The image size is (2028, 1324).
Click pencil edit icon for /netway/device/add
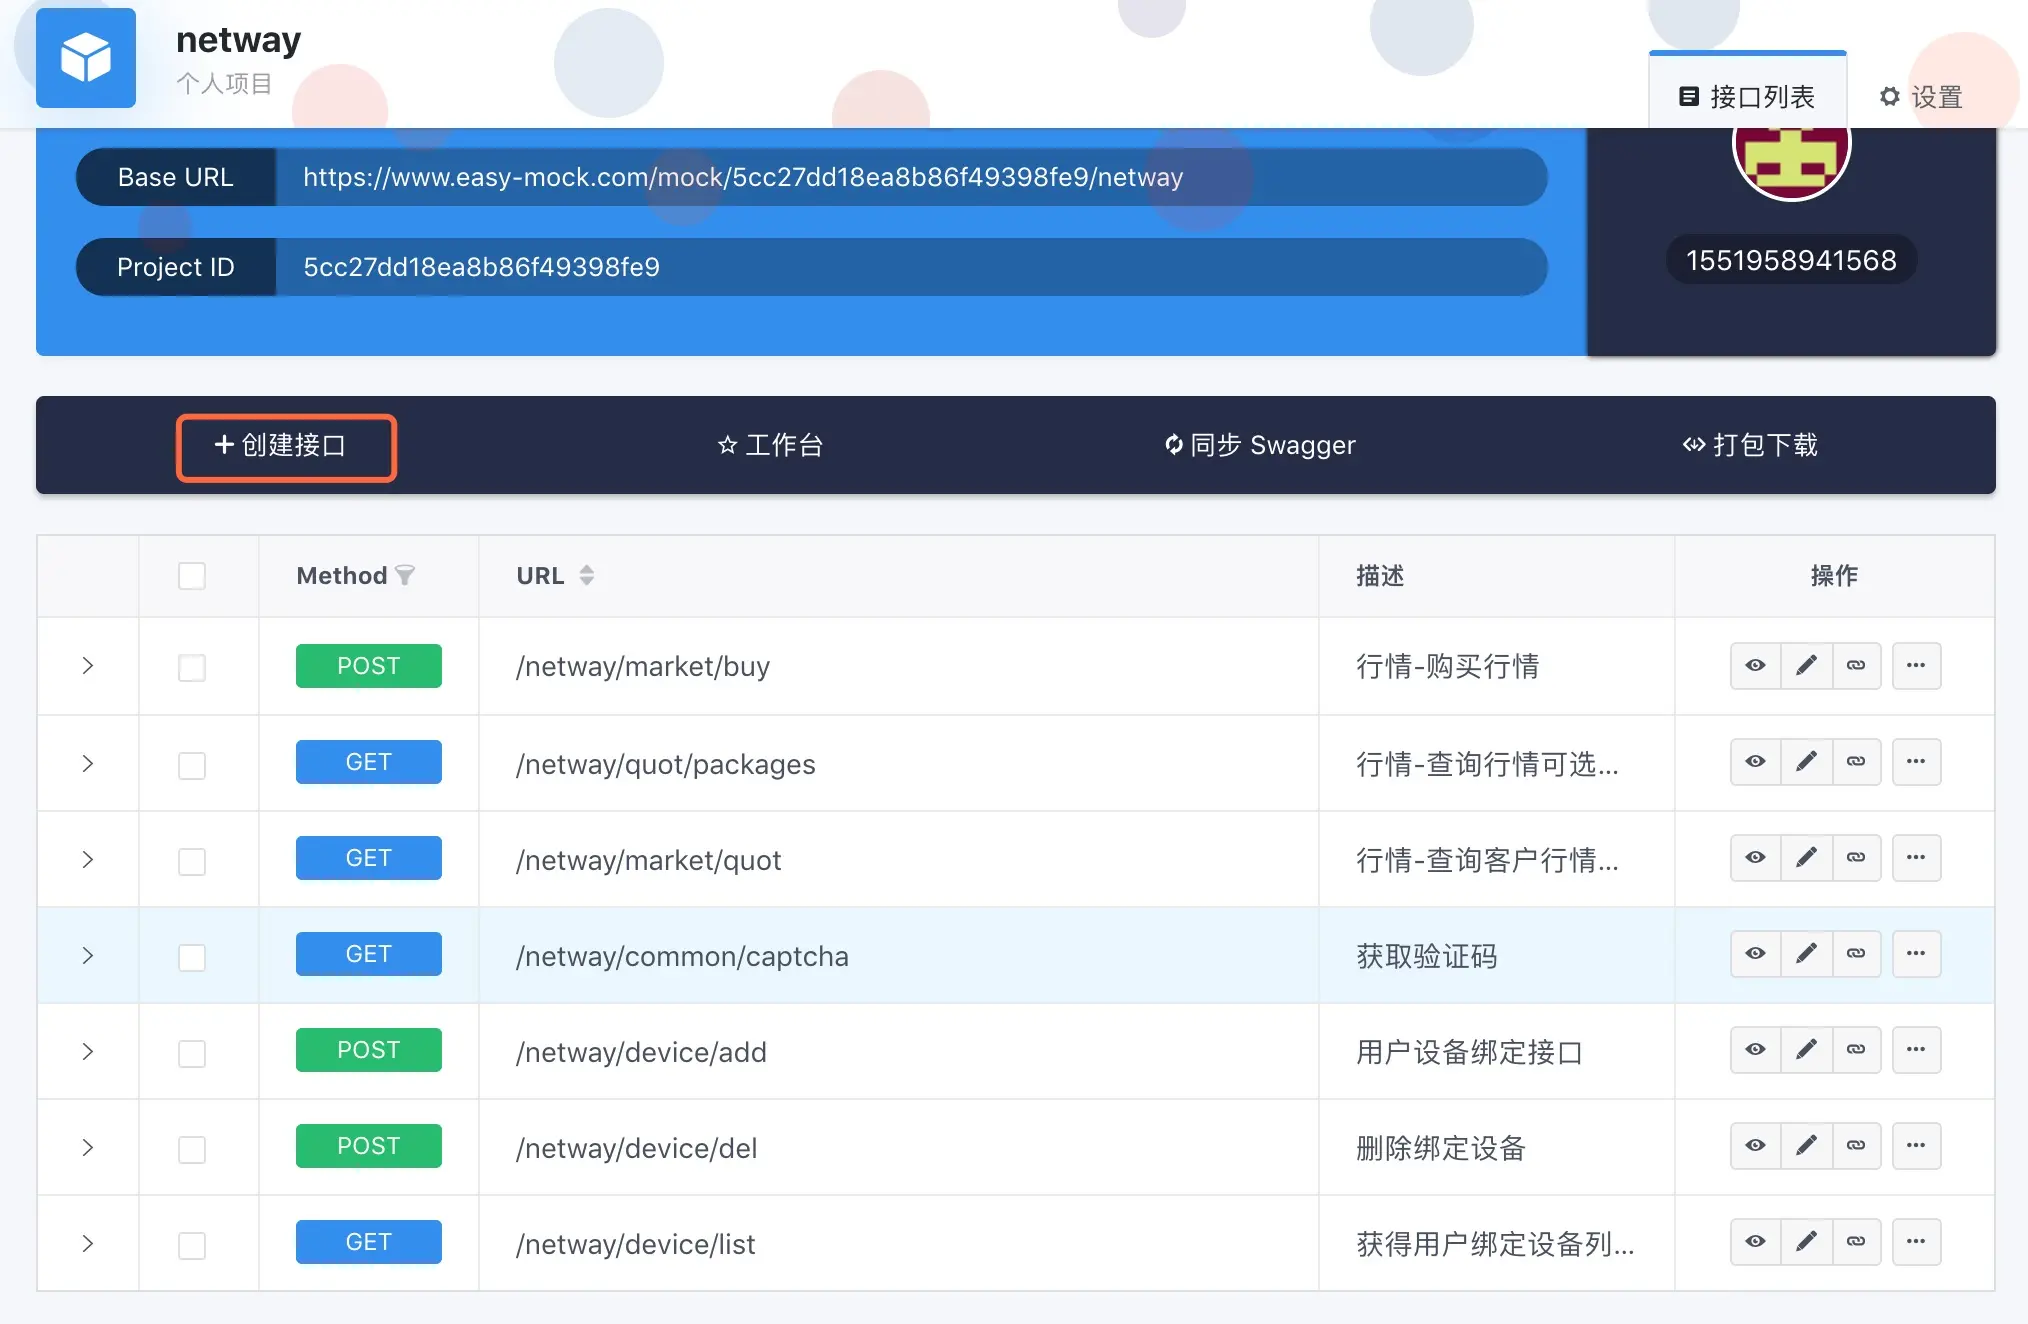click(1806, 1050)
